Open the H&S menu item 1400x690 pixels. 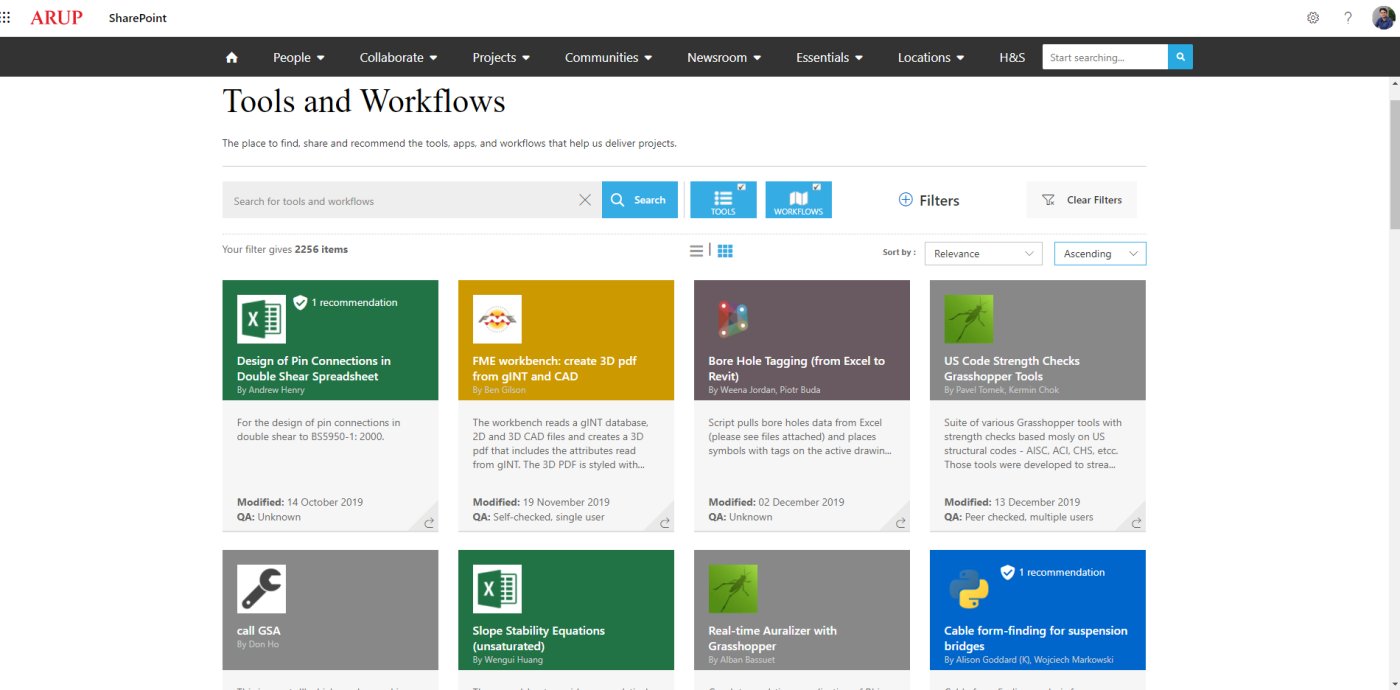[x=1012, y=57]
